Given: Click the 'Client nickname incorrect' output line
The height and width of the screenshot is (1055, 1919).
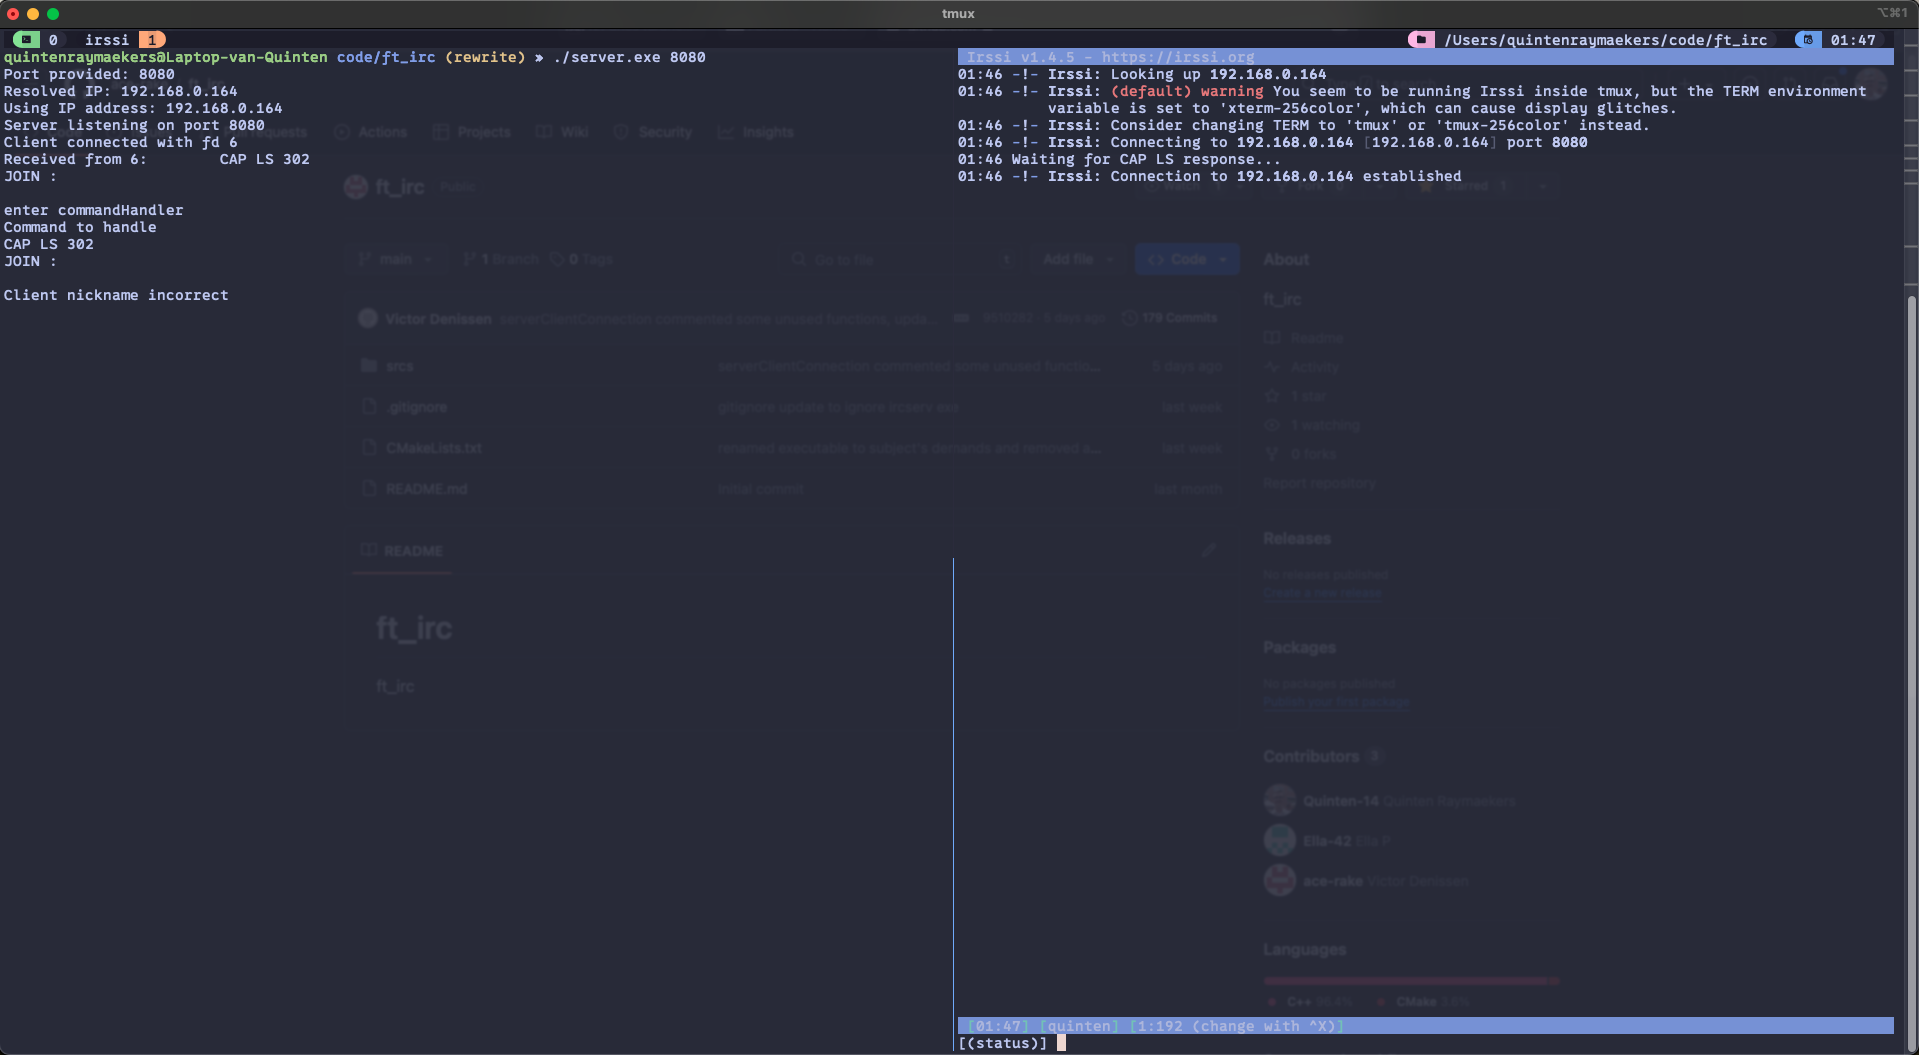Looking at the screenshot, I should (x=116, y=295).
